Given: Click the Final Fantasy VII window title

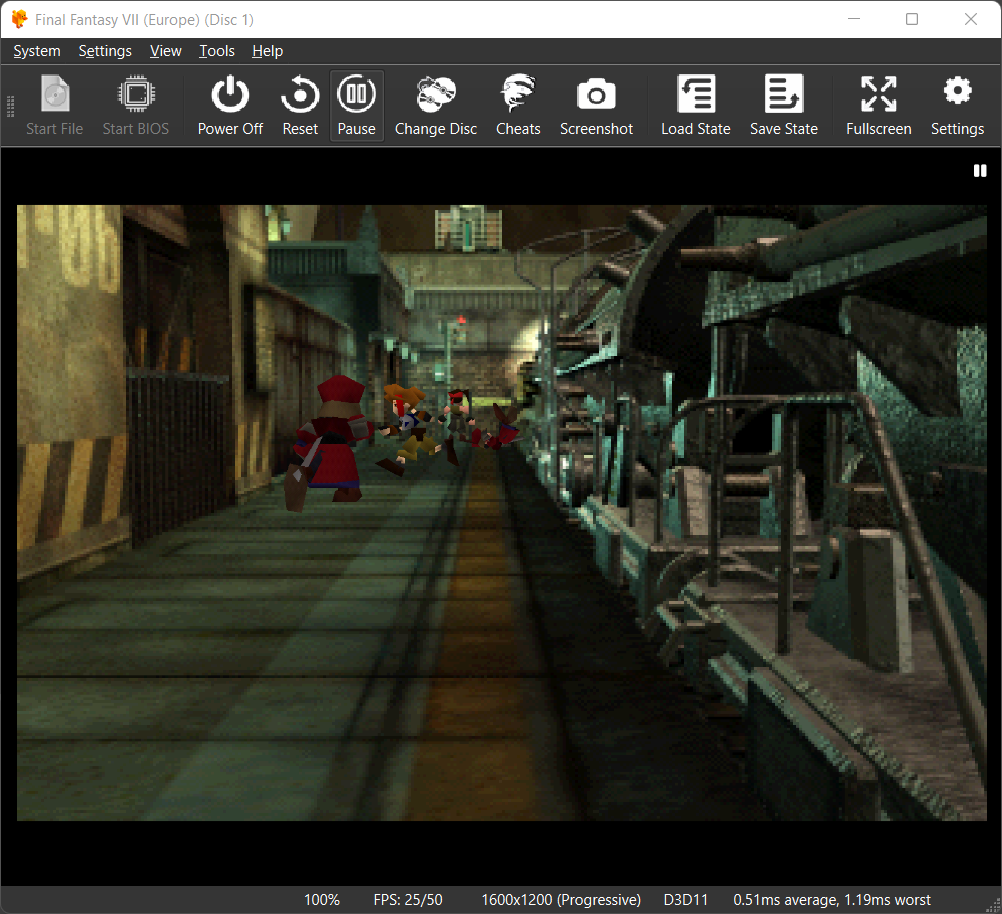Looking at the screenshot, I should (144, 20).
